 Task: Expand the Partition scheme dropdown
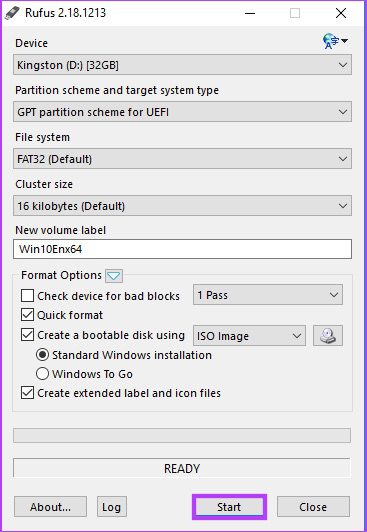[x=182, y=112]
